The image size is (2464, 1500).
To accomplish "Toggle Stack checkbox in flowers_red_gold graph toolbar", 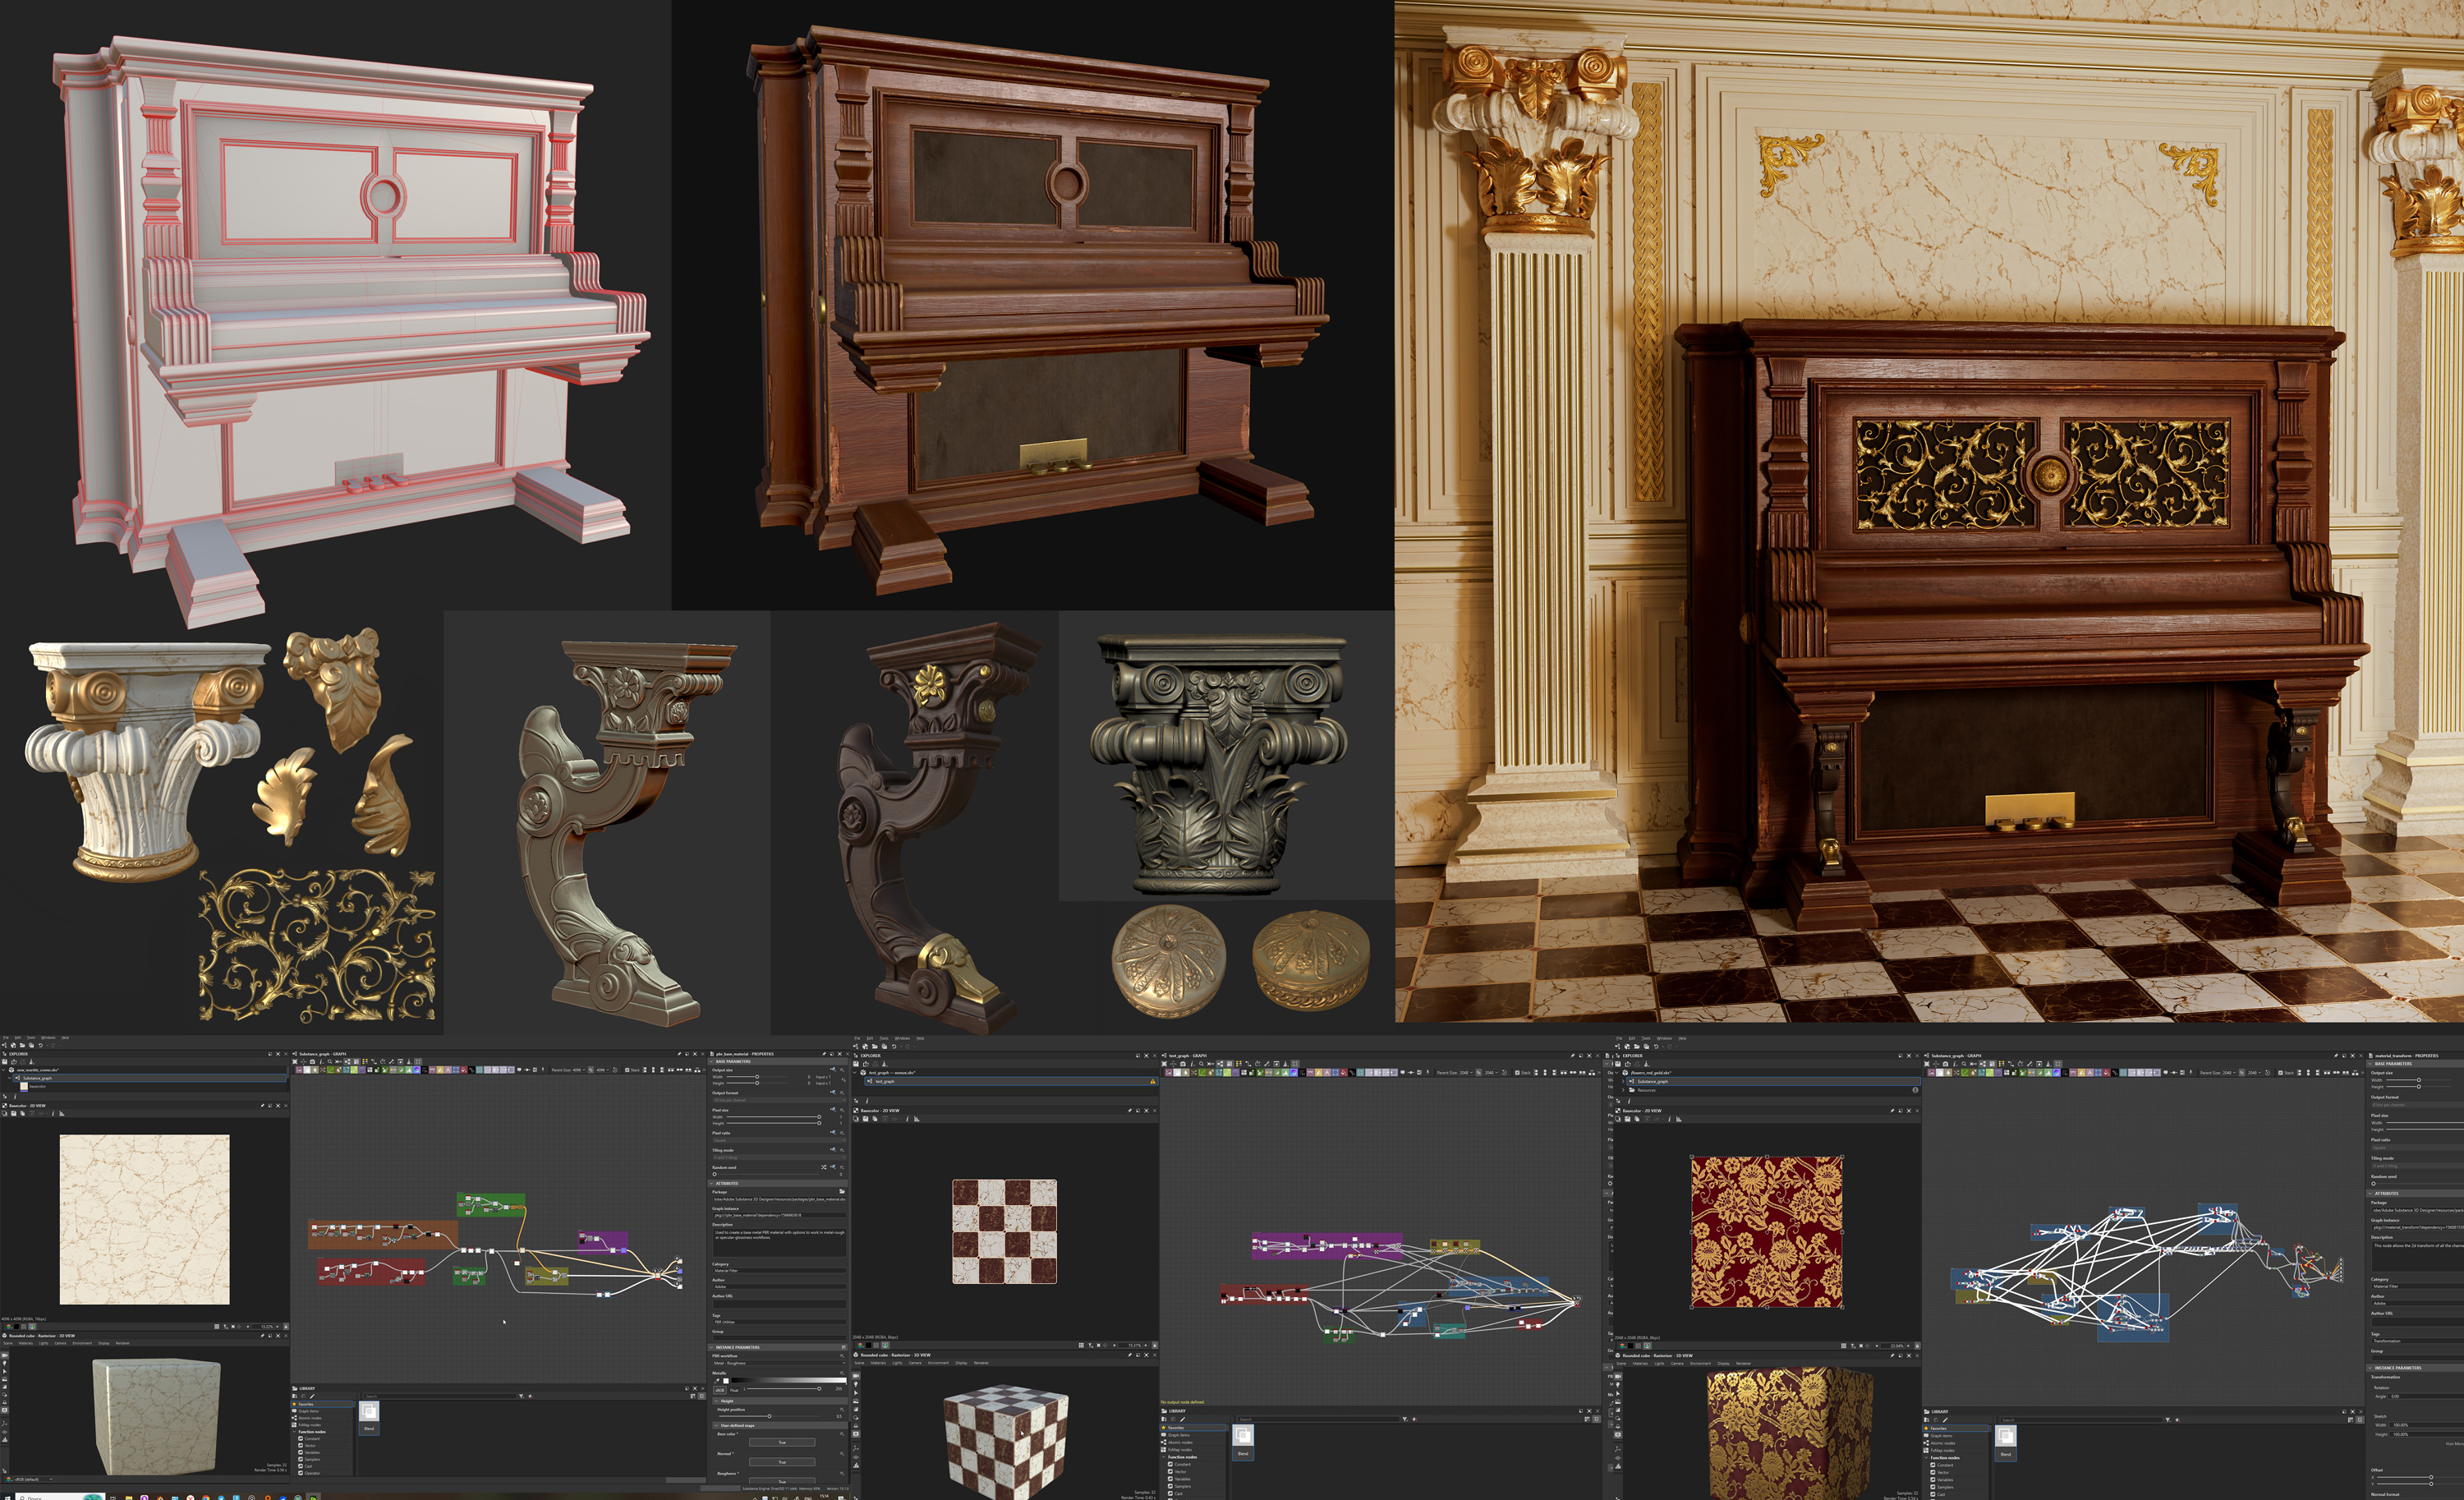I will point(2281,1073).
